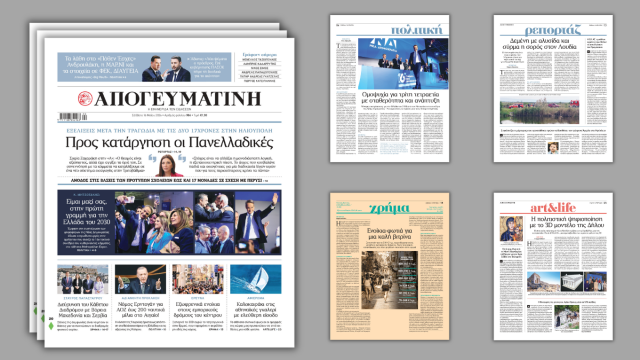The image size is (640, 360).
Task: Click the green diamond icon on front page edge
Action: click(x=51, y=326)
